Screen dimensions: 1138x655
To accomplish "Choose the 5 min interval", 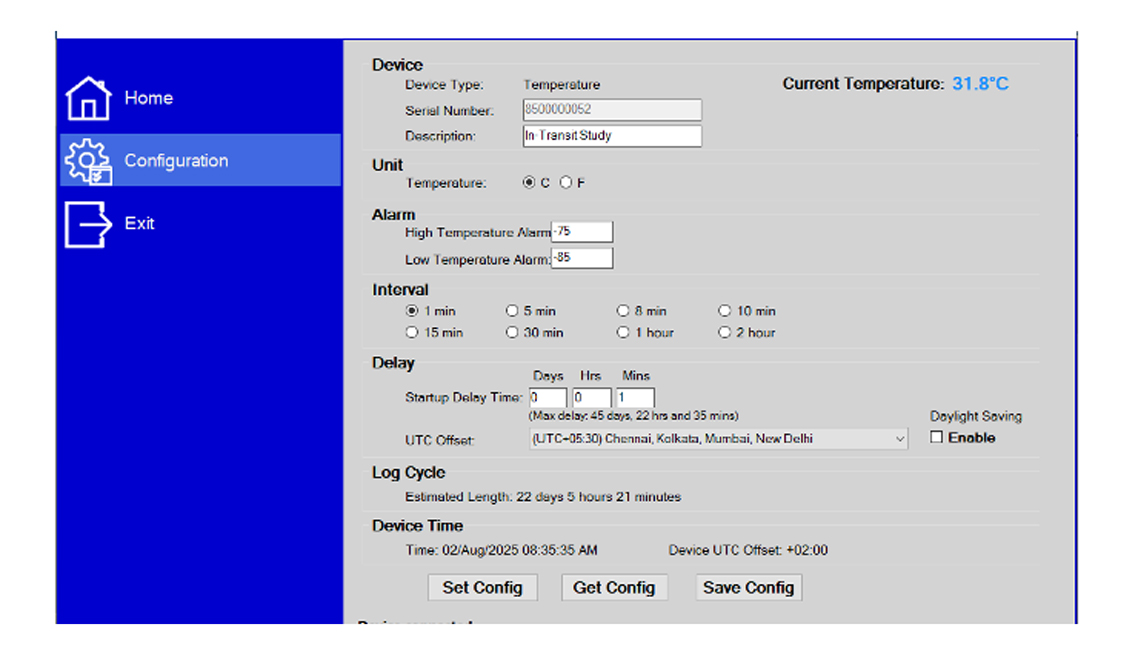I will click(x=512, y=311).
